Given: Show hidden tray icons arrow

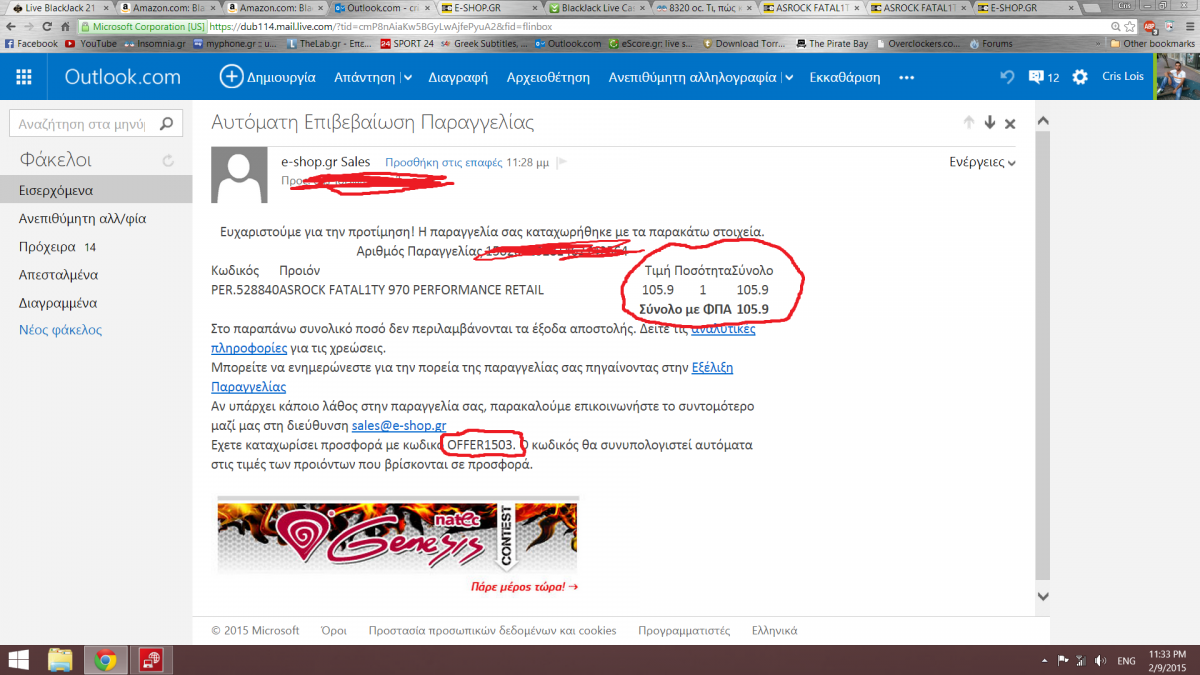Looking at the screenshot, I should [1045, 660].
